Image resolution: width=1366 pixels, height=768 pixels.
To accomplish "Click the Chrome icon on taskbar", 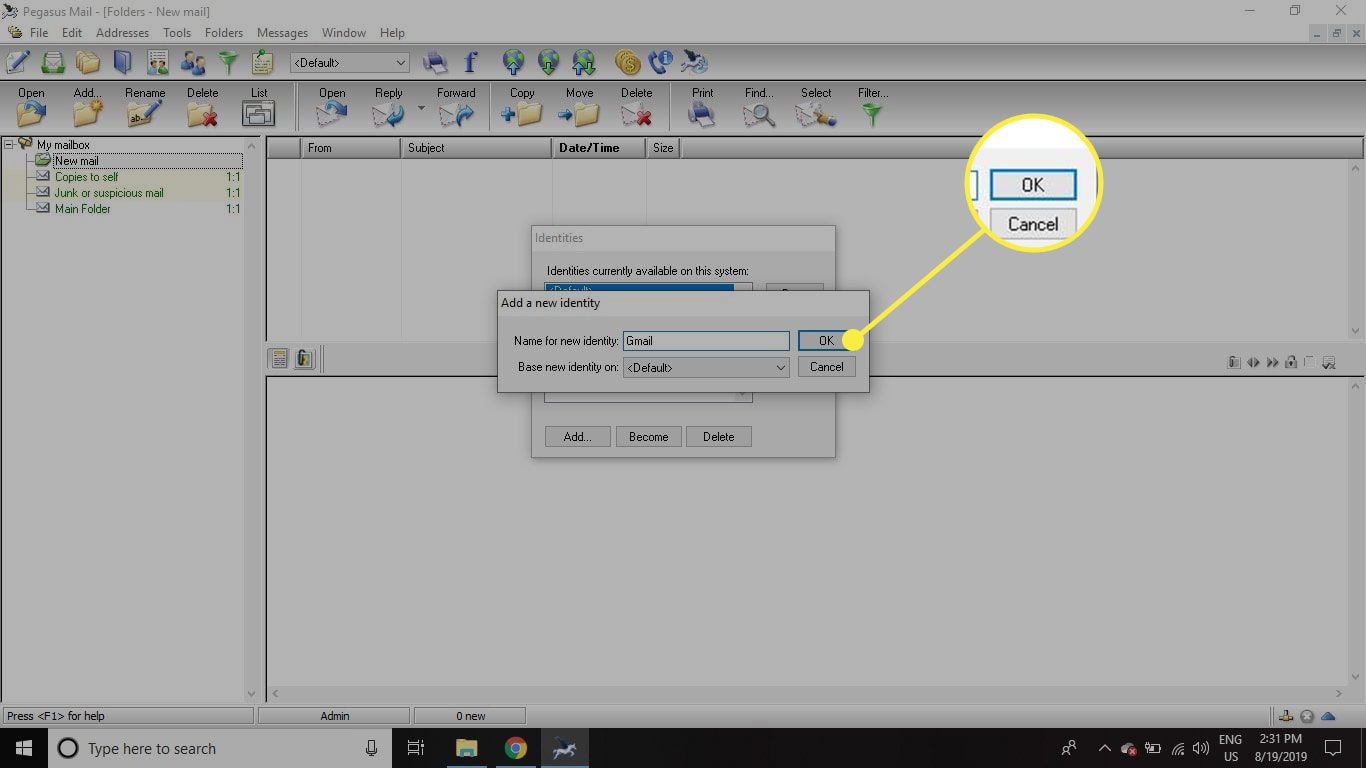I will tap(515, 748).
